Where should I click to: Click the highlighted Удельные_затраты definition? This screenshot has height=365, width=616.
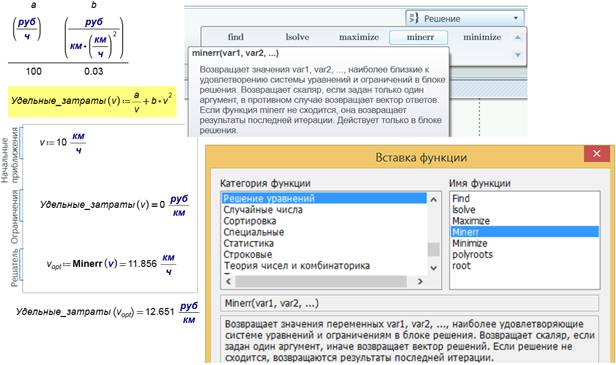[x=92, y=102]
